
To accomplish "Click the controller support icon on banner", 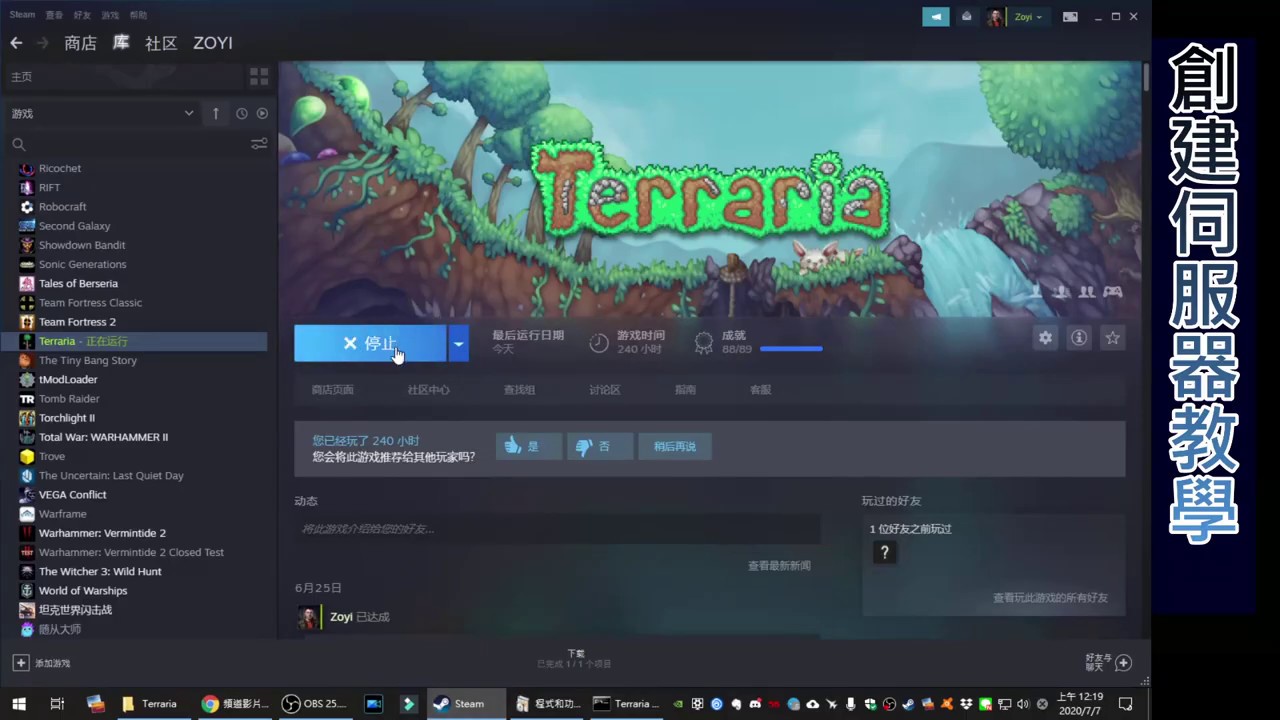I will [x=1112, y=292].
